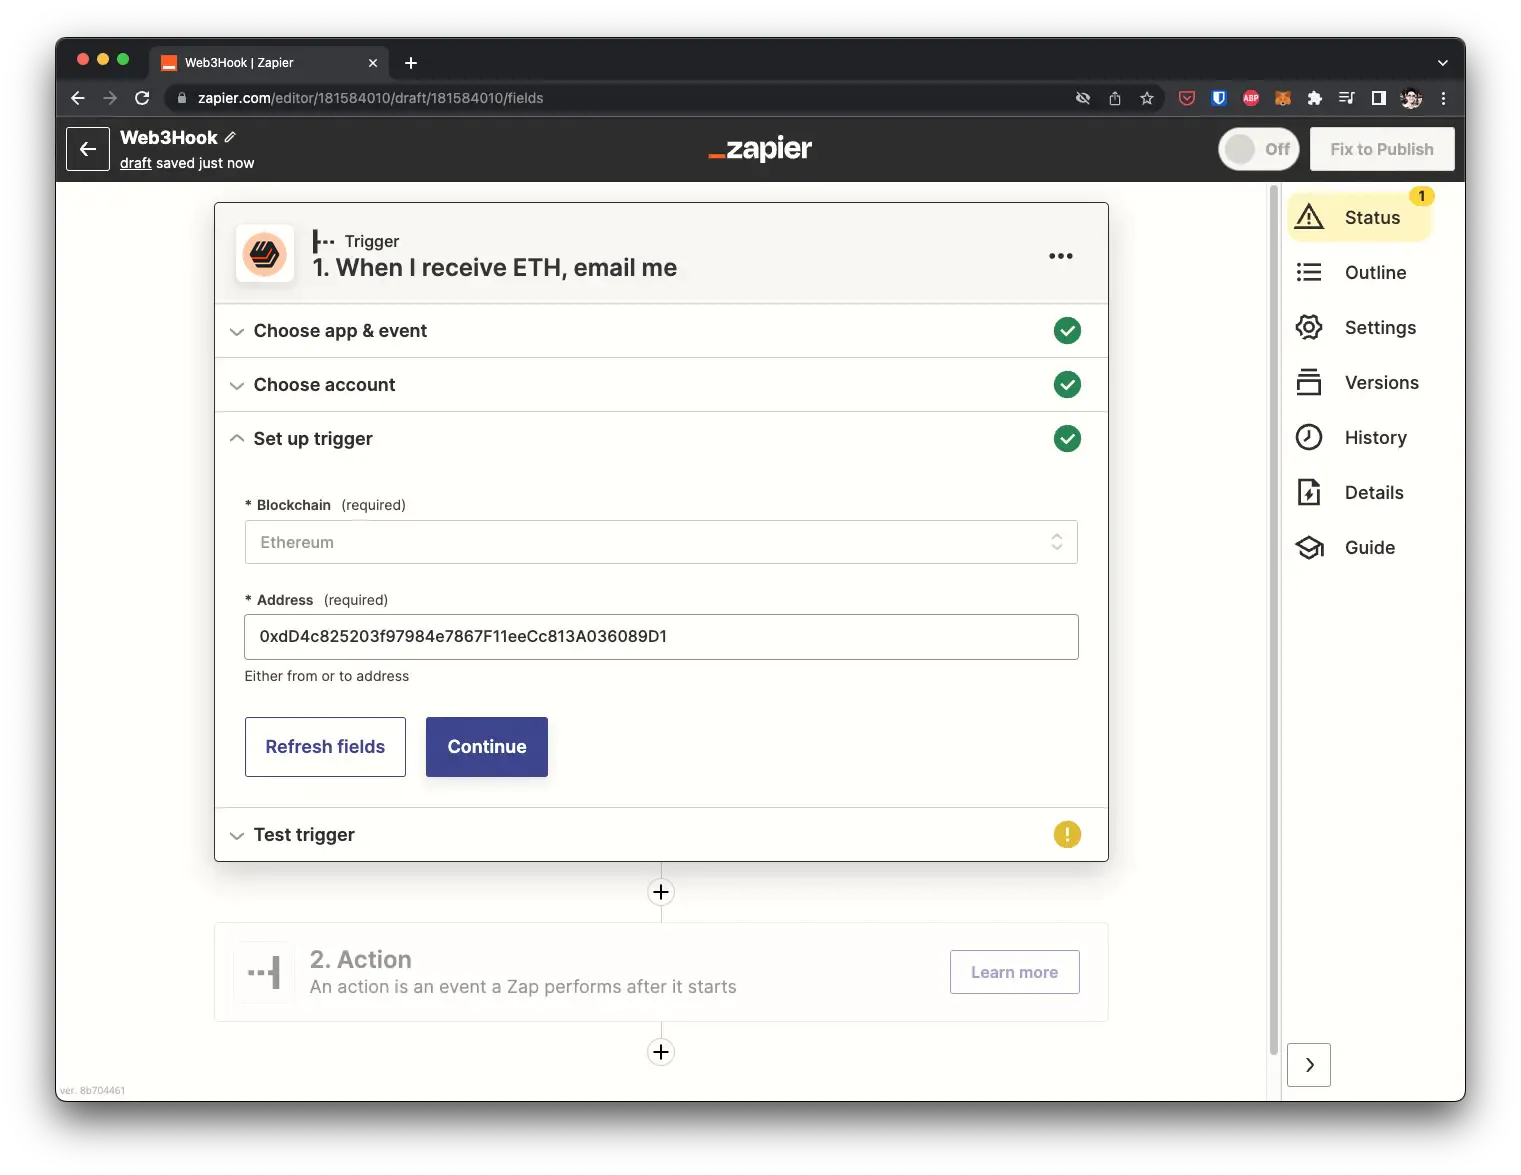
Task: Open the Pocket extension icon
Action: [1187, 98]
